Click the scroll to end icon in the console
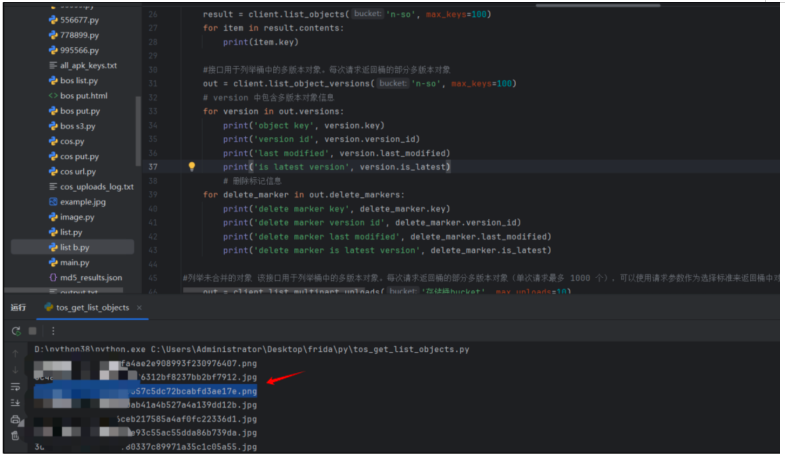Screen dimensions: 785x456 click(15, 403)
